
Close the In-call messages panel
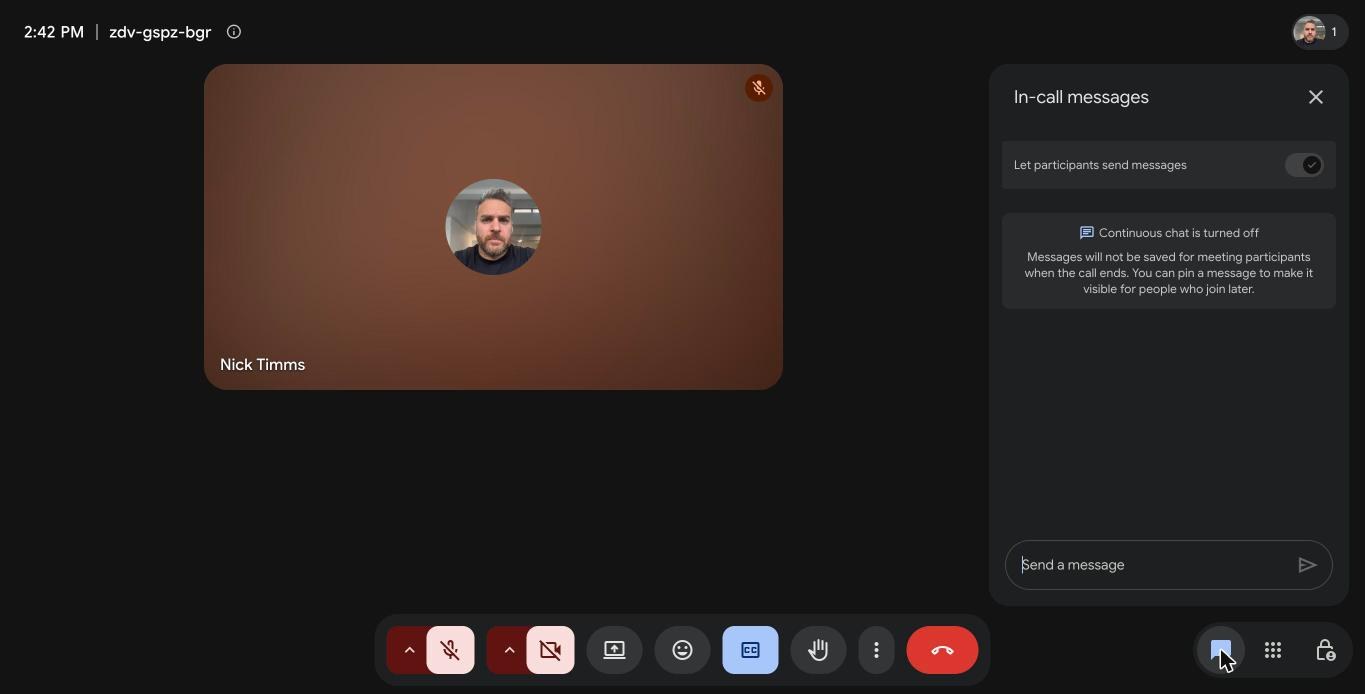click(x=1316, y=97)
